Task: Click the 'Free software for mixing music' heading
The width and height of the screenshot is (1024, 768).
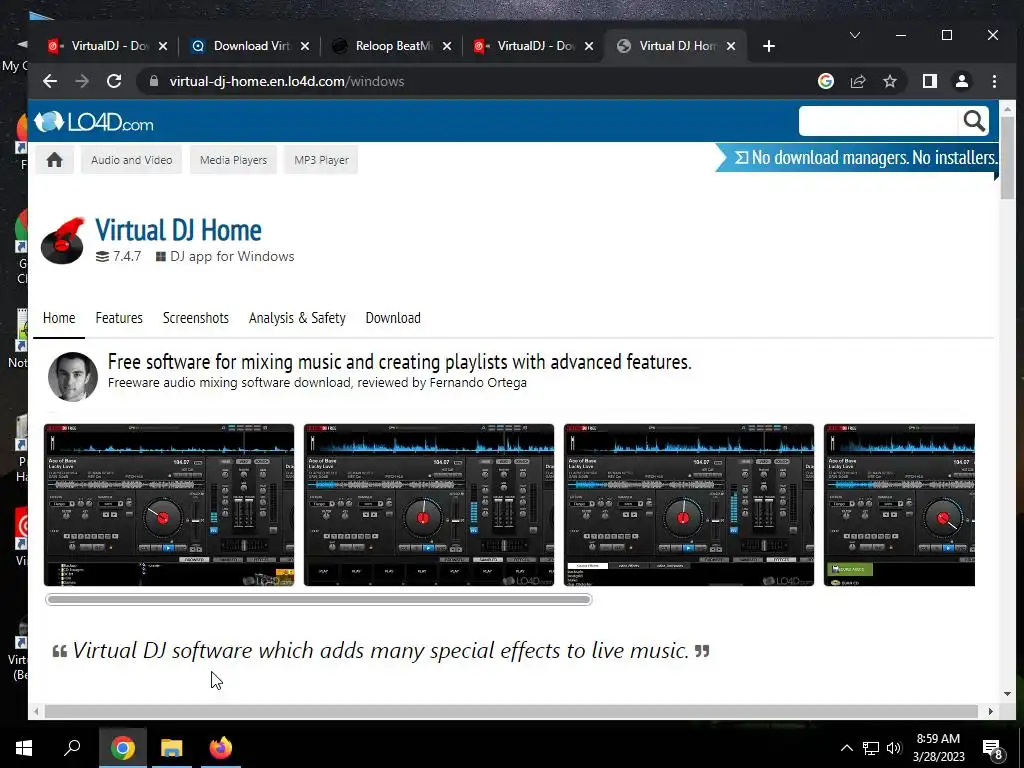Action: coord(399,361)
